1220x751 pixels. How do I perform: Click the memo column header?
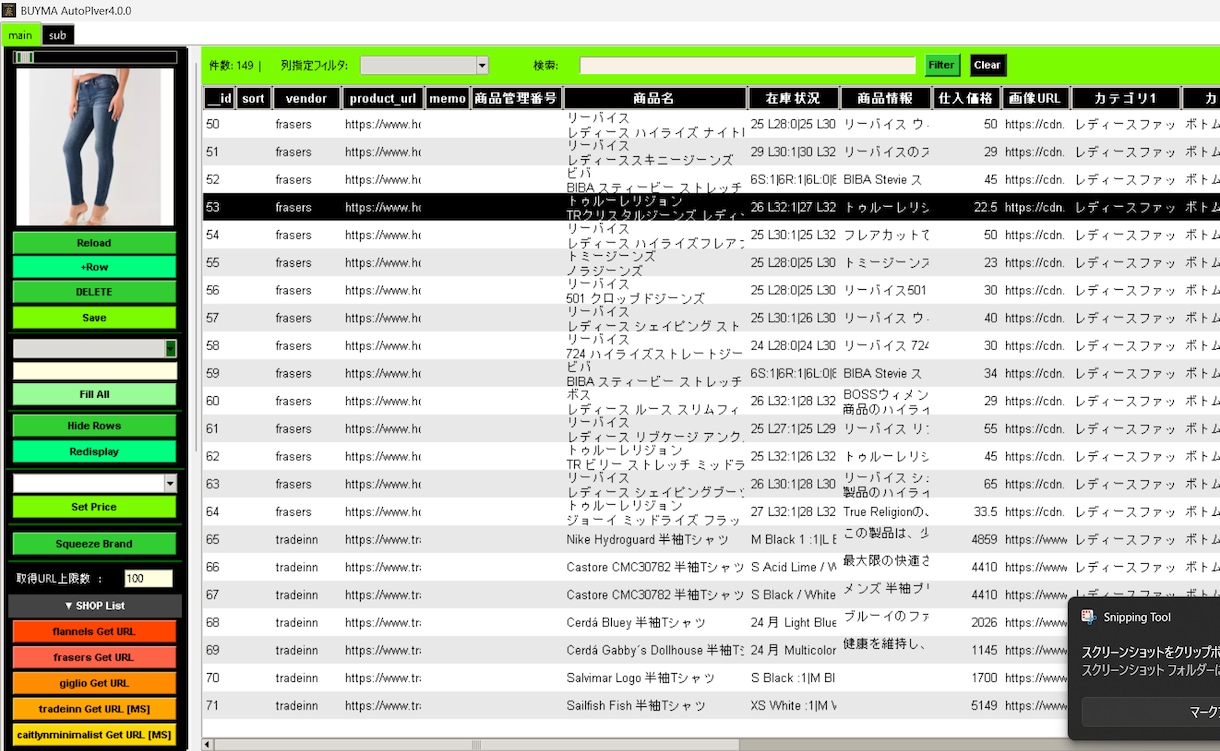point(447,98)
